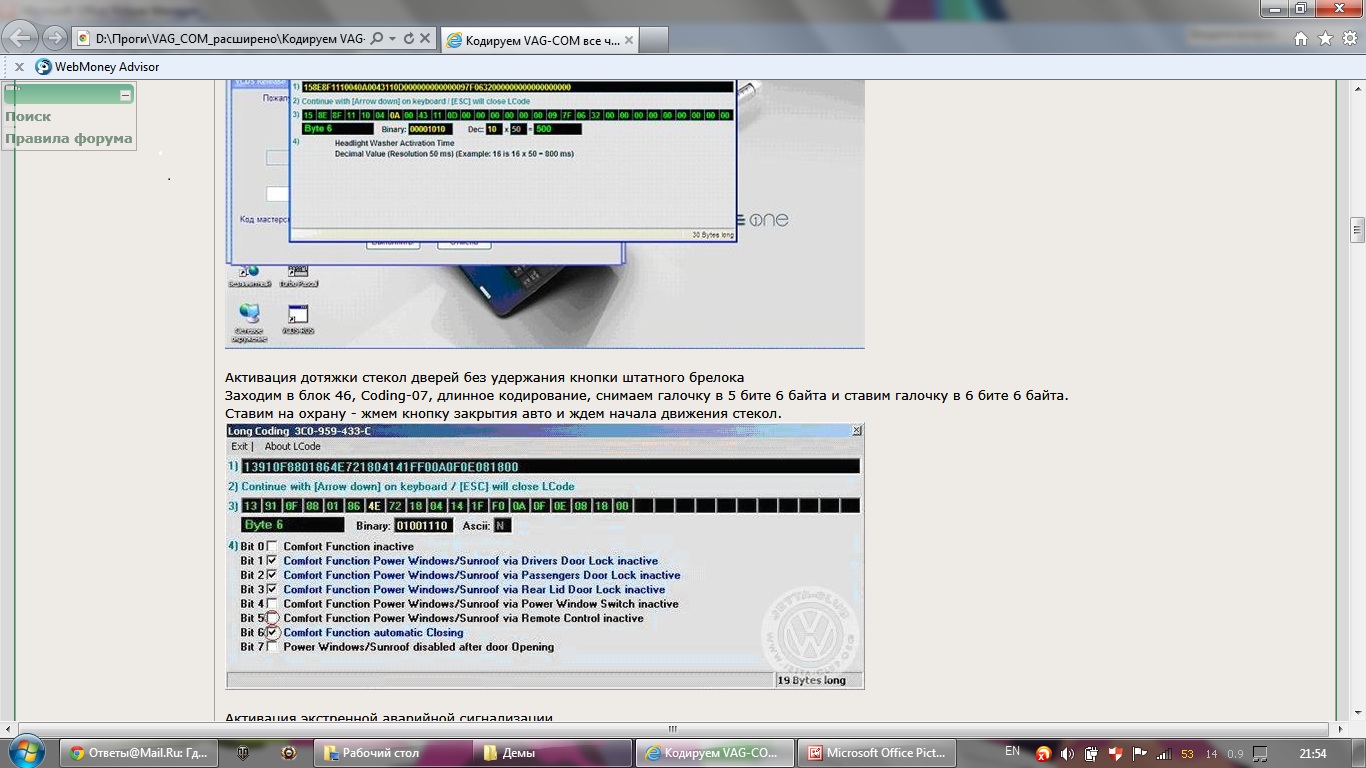The image size is (1366, 768).
Task: Go back to the previous page
Action: [x=21, y=39]
